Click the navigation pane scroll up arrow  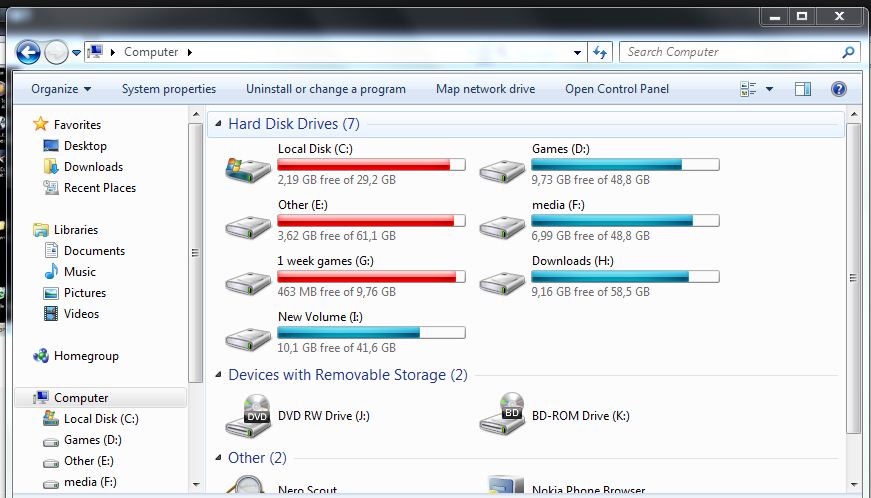[196, 114]
